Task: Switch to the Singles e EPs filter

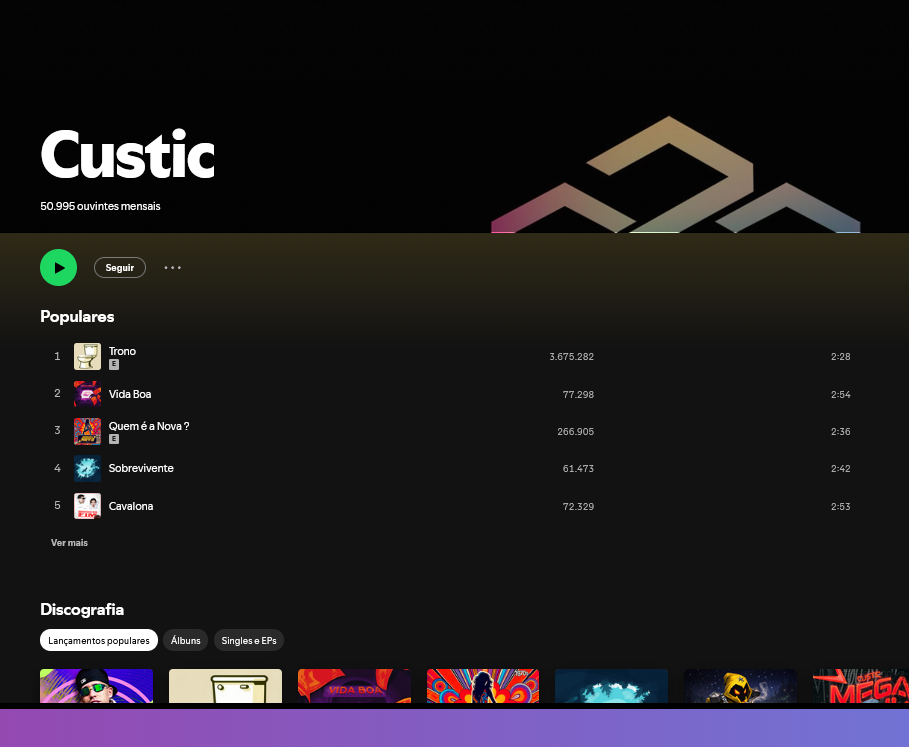Action: (x=249, y=640)
